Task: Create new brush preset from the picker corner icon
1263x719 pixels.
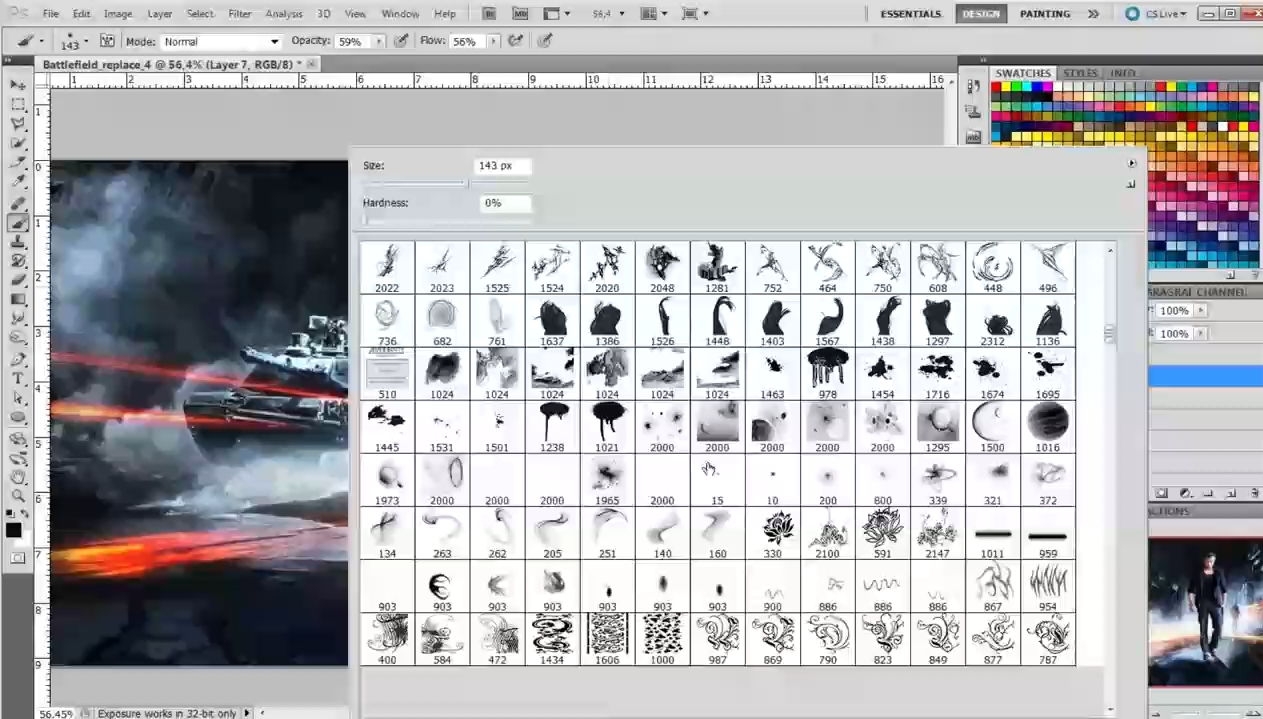Action: click(1132, 184)
